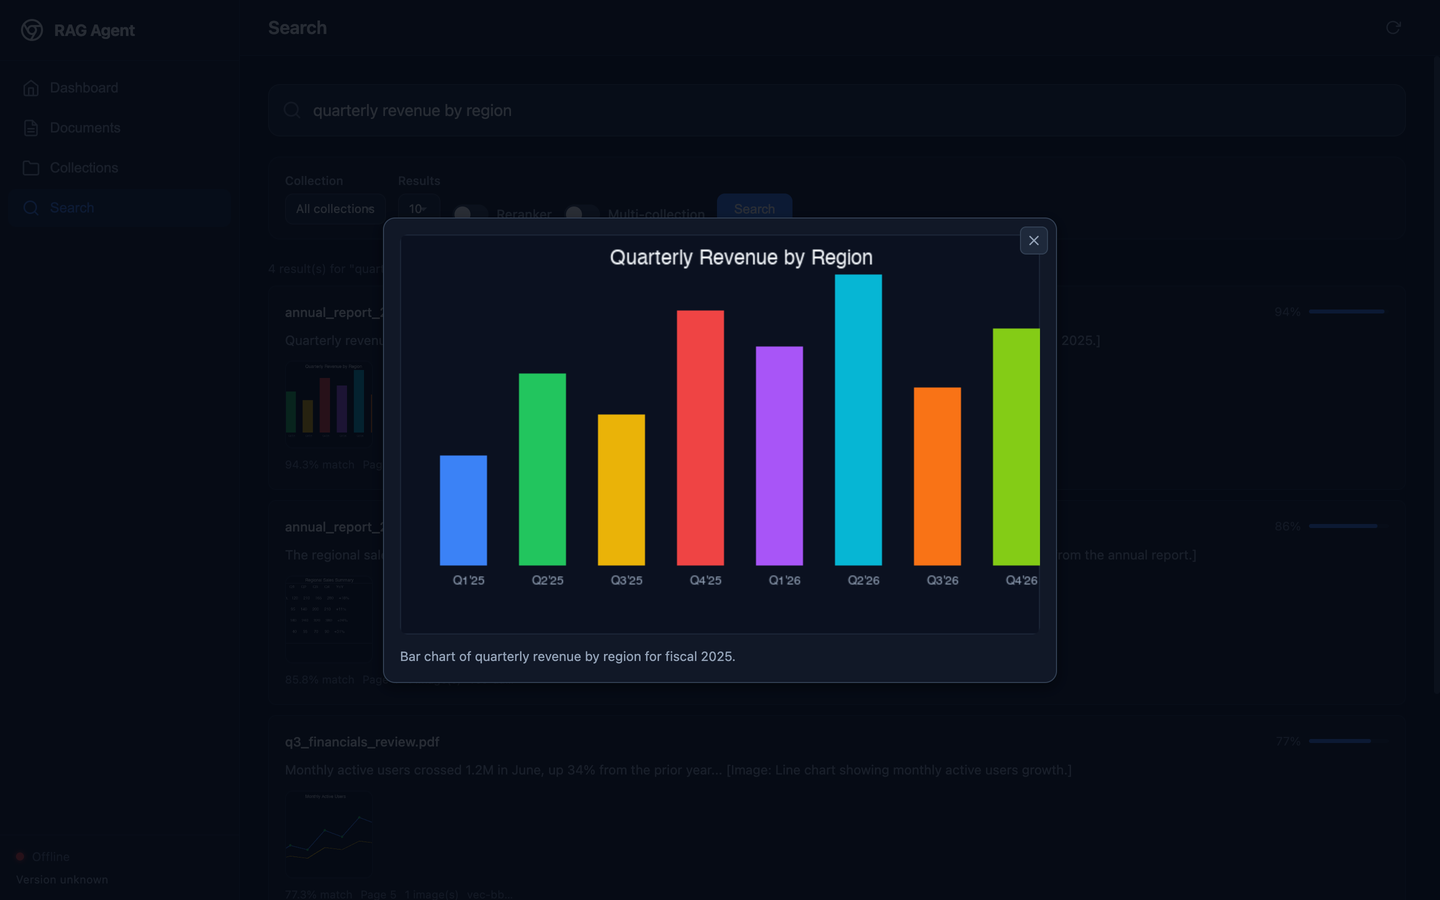
Task: Click the 86% relevance score bar
Action: (1347, 526)
